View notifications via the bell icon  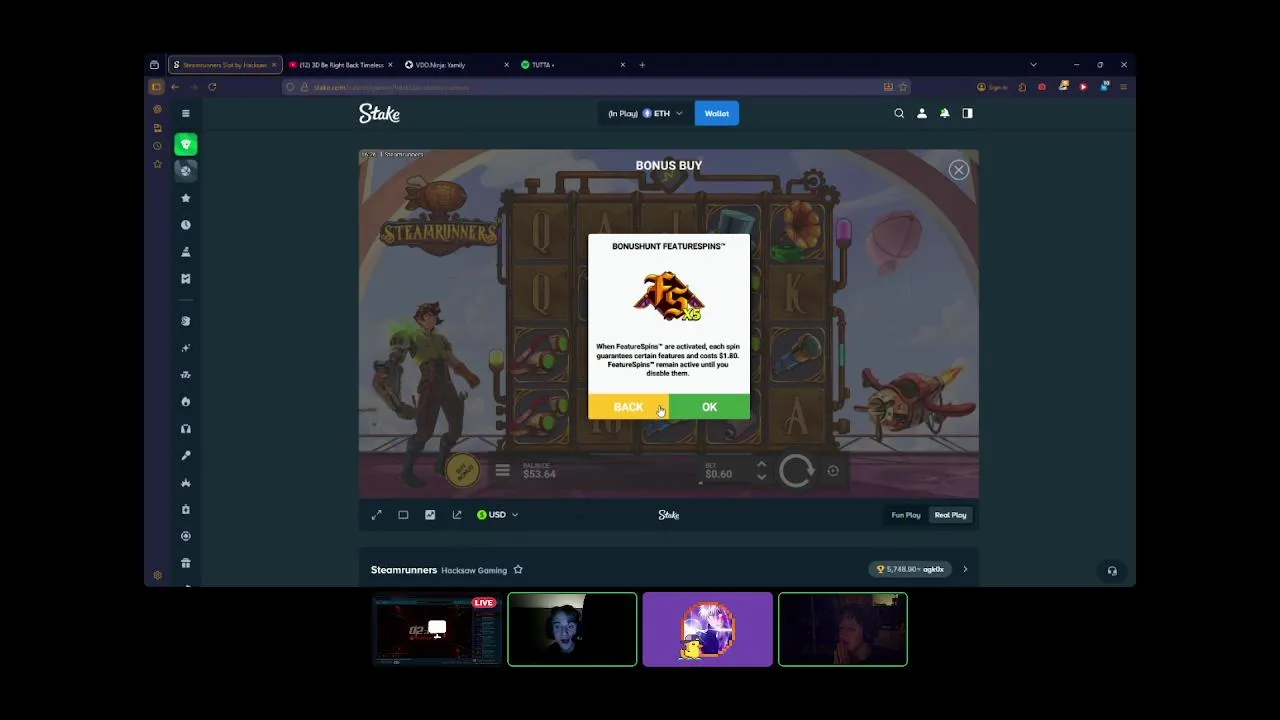[x=944, y=114]
